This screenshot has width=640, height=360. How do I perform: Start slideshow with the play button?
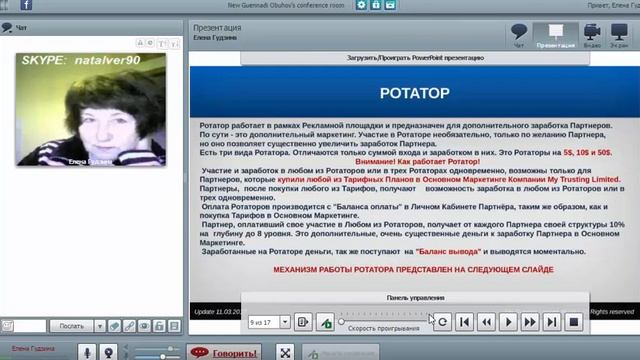[509, 322]
